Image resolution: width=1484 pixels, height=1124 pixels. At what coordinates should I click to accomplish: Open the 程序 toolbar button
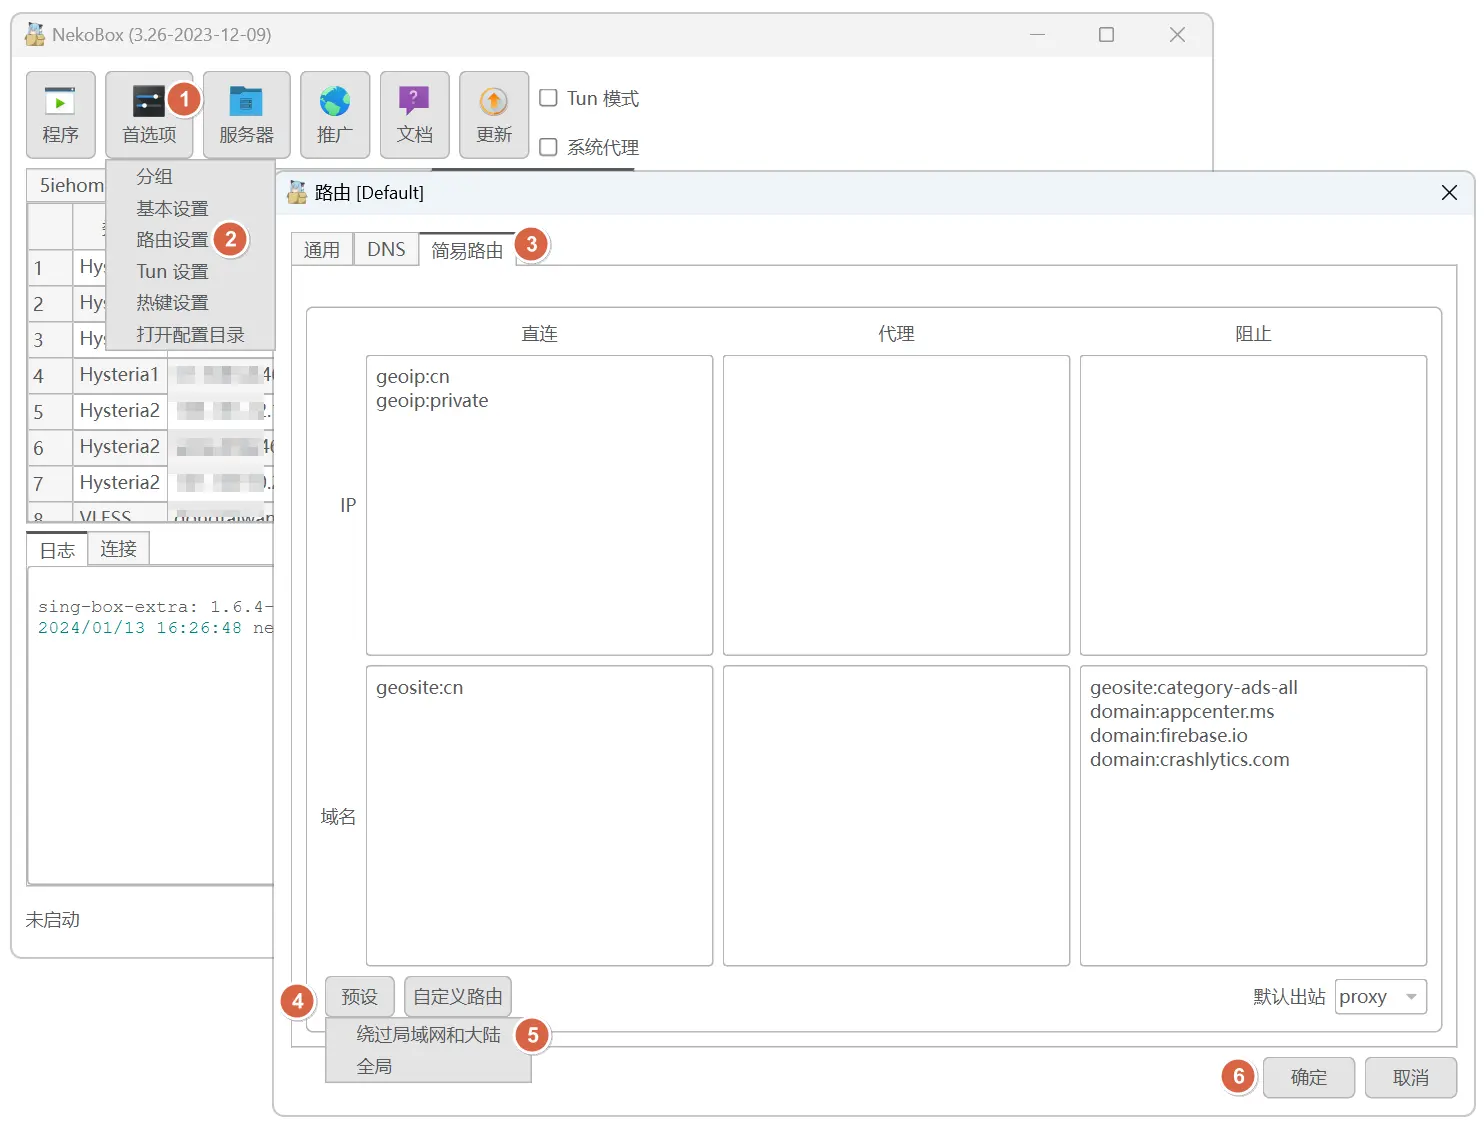(x=61, y=115)
